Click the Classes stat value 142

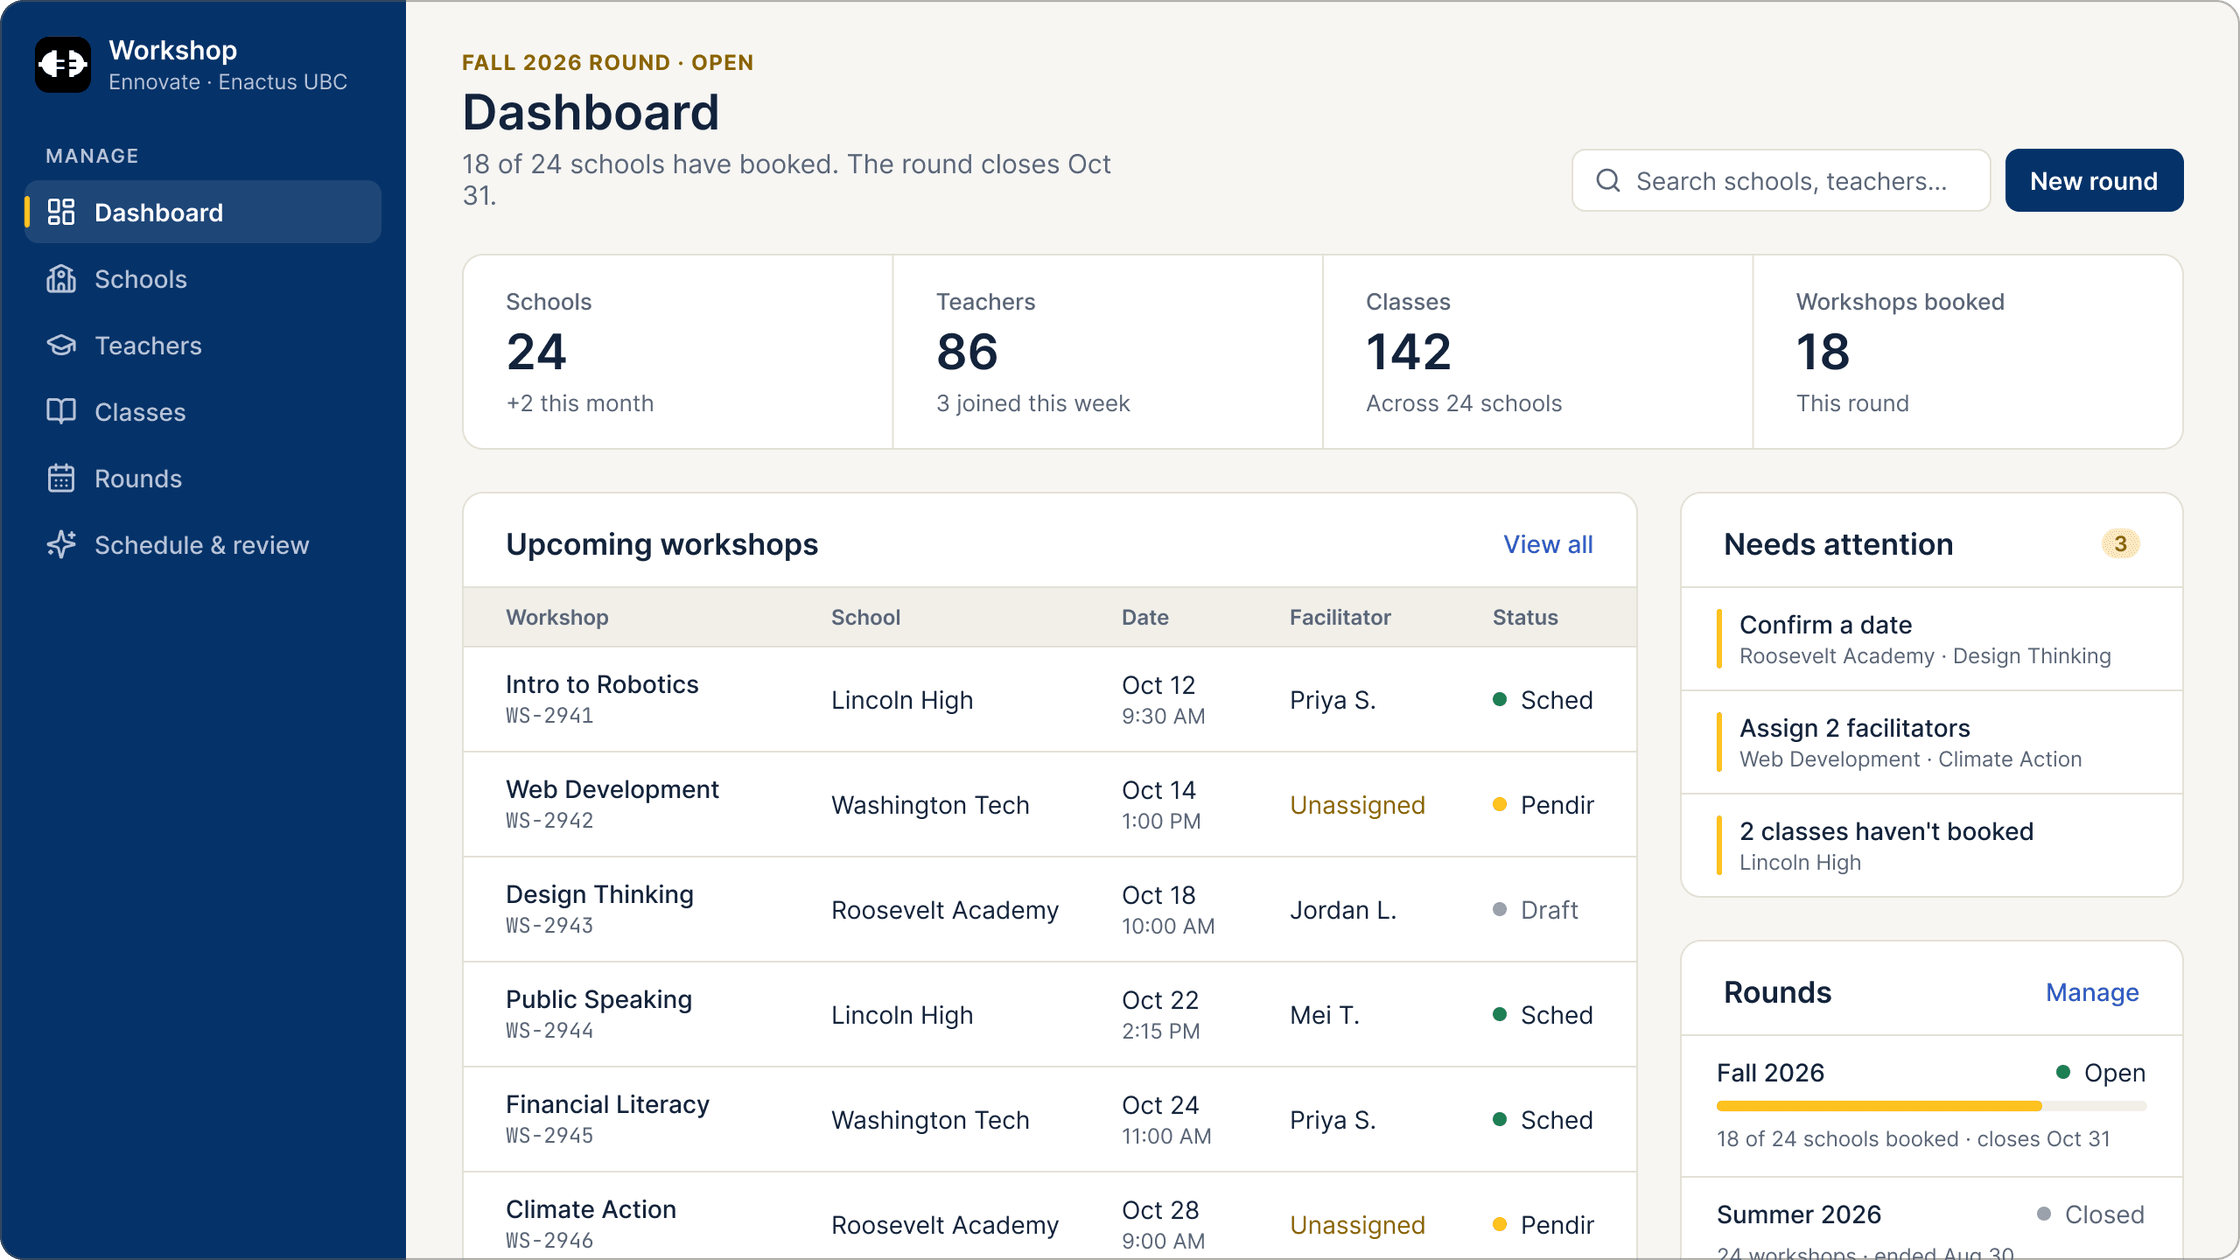pos(1408,352)
